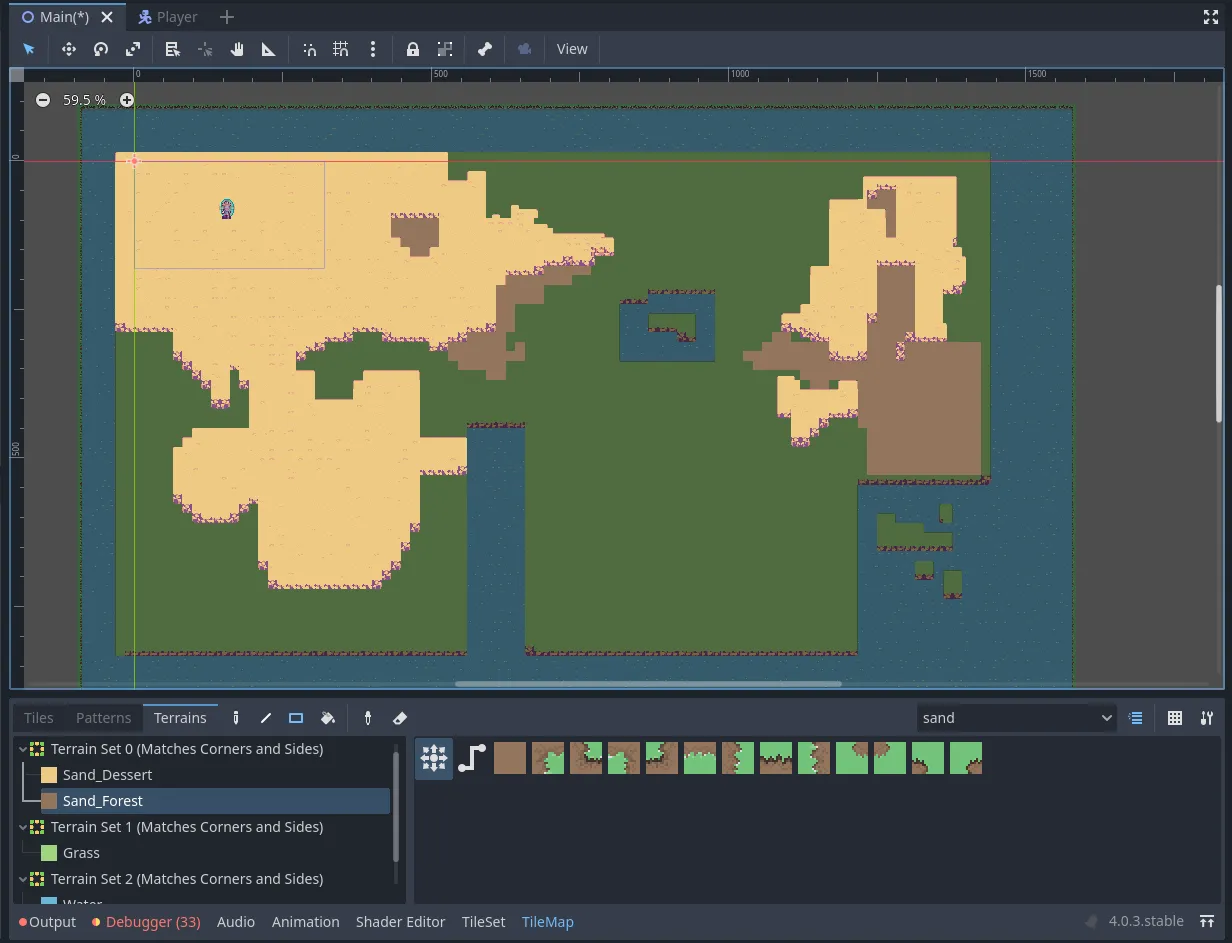Click the Grass color swatch

[x=49, y=853]
